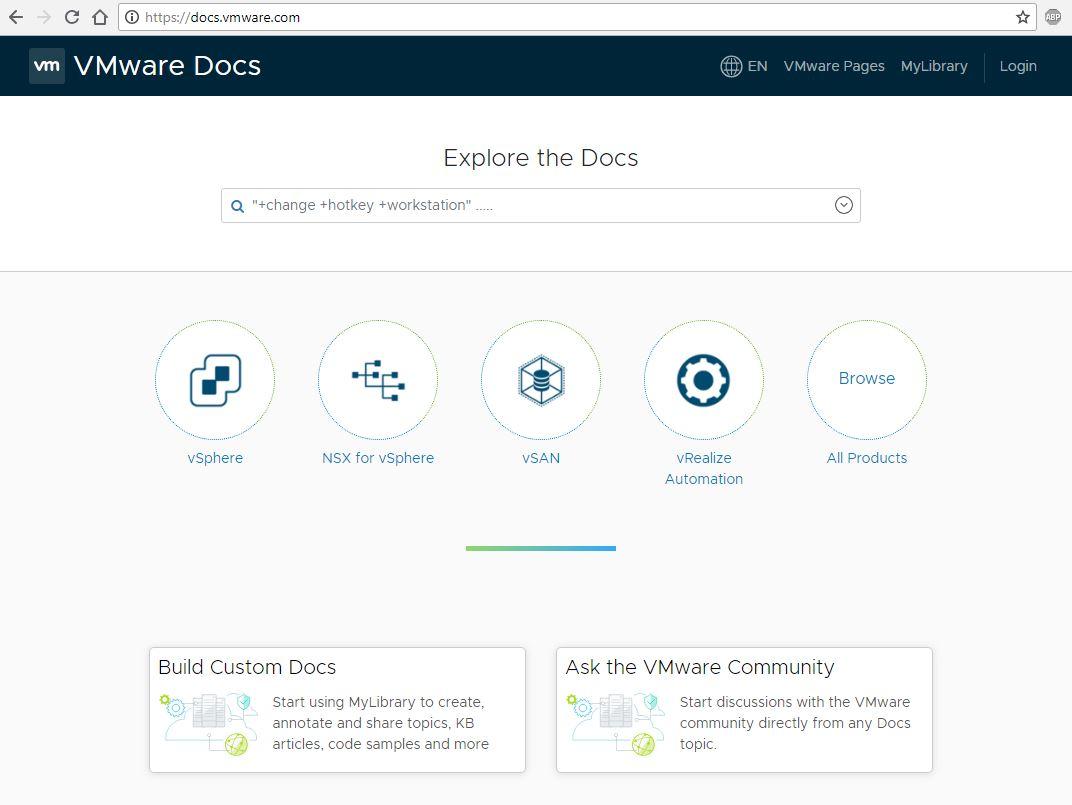Image resolution: width=1072 pixels, height=805 pixels.
Task: Click the VMware Docs title
Action: click(168, 66)
